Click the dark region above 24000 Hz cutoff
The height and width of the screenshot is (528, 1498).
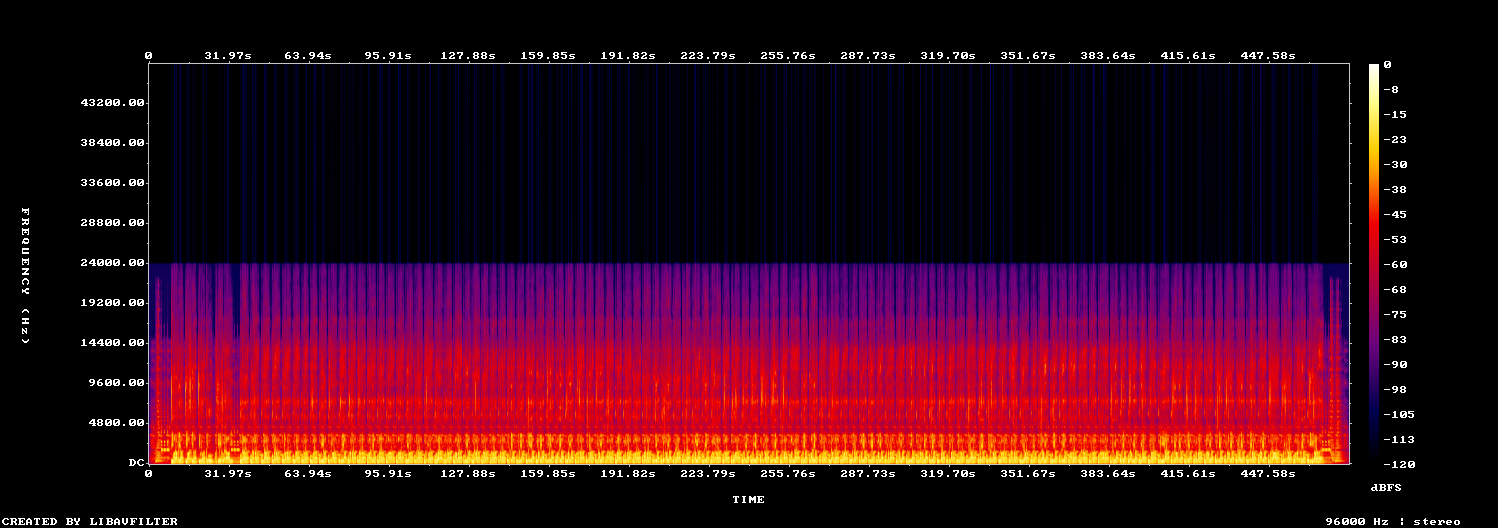pos(748,163)
